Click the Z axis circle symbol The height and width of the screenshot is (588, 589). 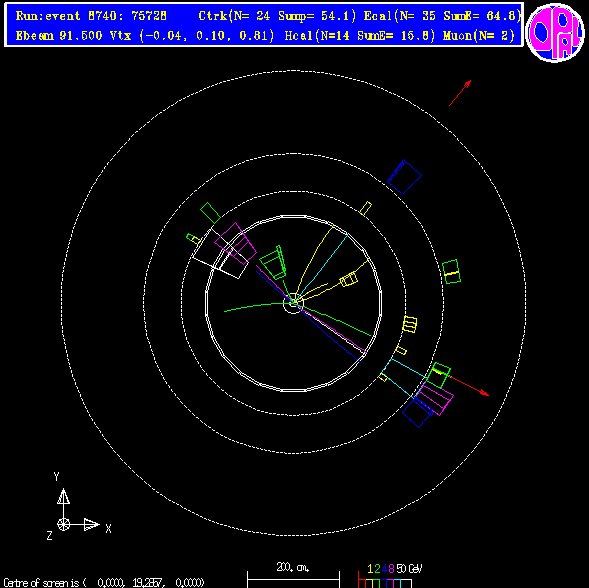point(63,525)
